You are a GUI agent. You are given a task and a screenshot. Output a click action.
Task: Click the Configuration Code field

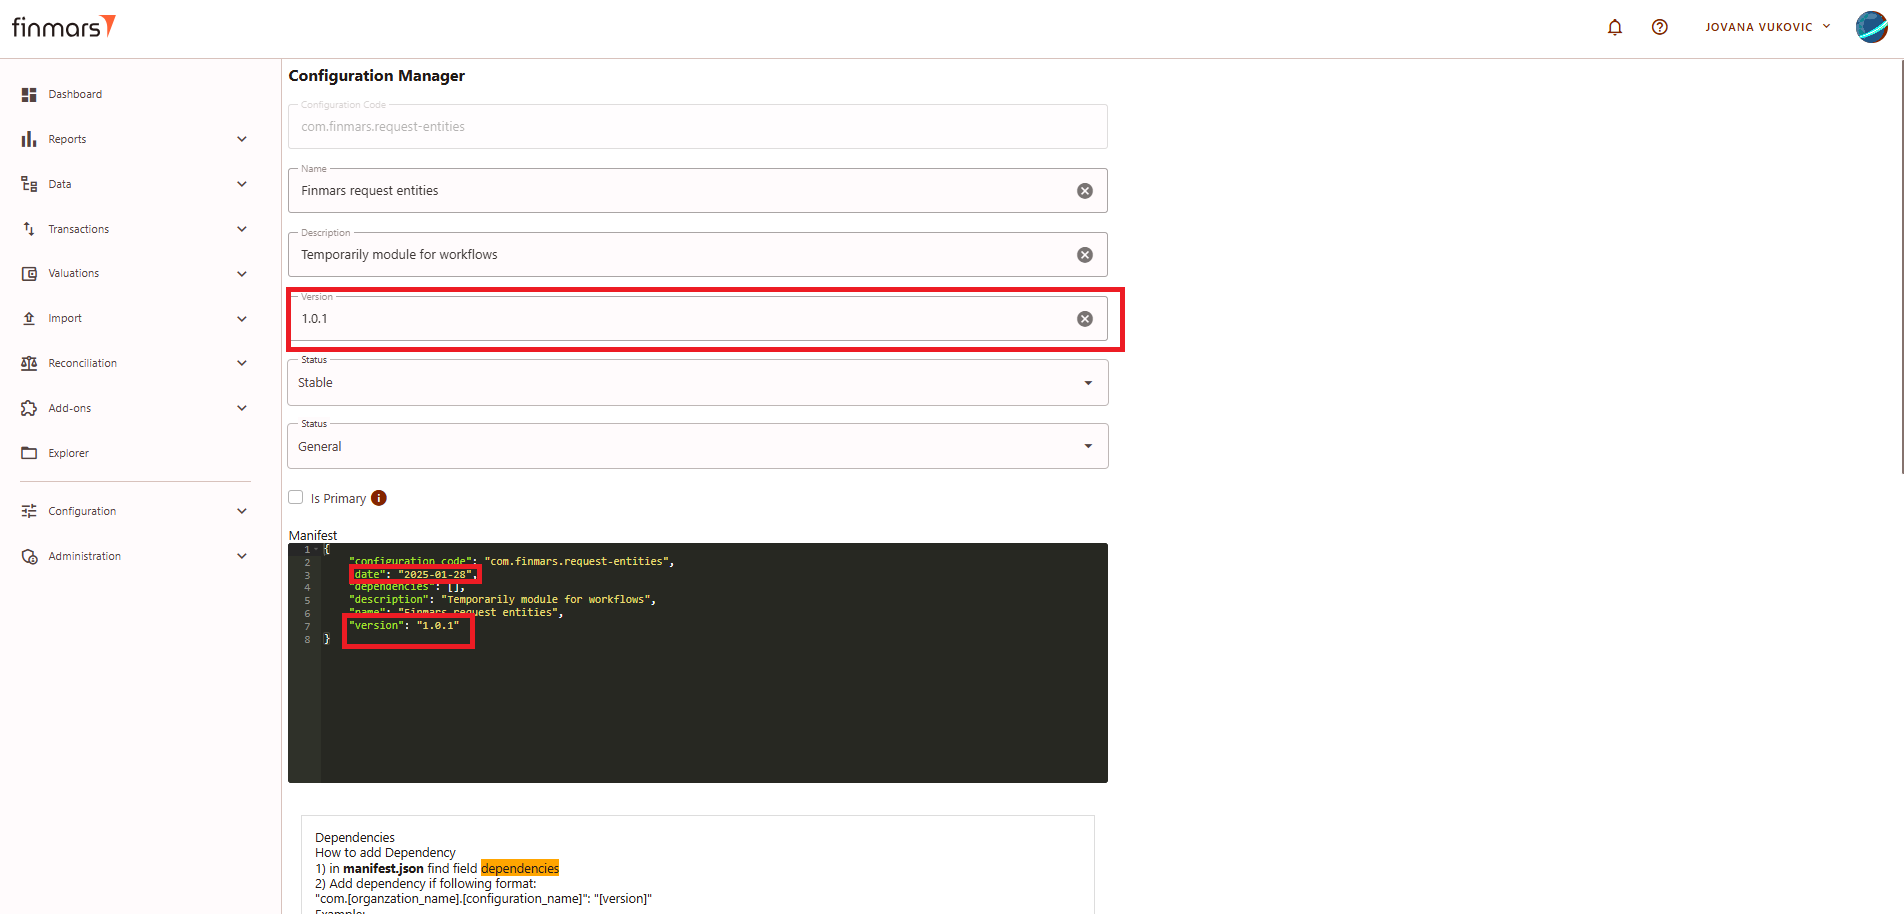[x=698, y=127]
